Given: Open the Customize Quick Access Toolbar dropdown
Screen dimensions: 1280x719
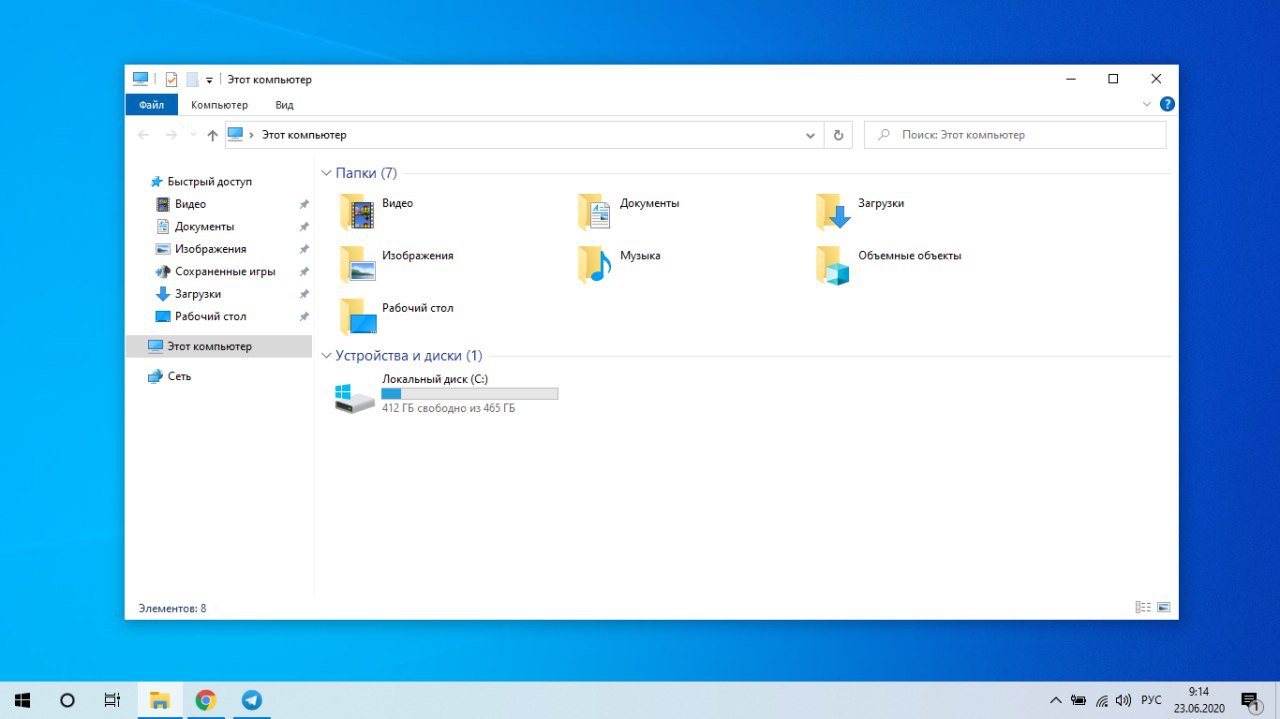Looking at the screenshot, I should (x=209, y=80).
